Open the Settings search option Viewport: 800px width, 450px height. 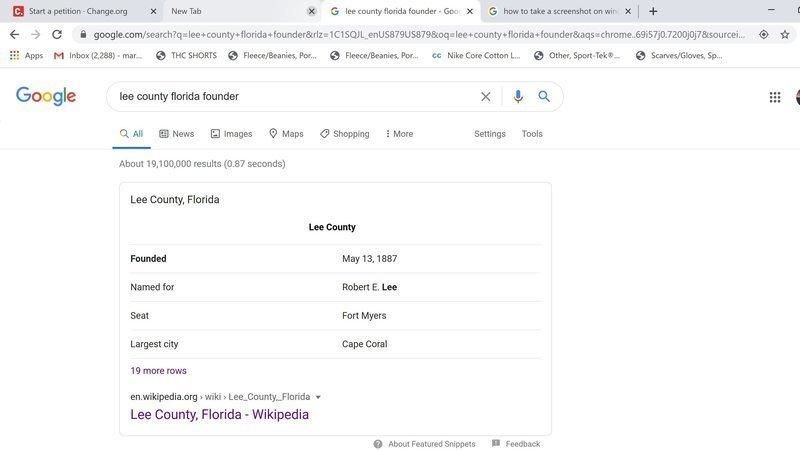pyautogui.click(x=490, y=134)
